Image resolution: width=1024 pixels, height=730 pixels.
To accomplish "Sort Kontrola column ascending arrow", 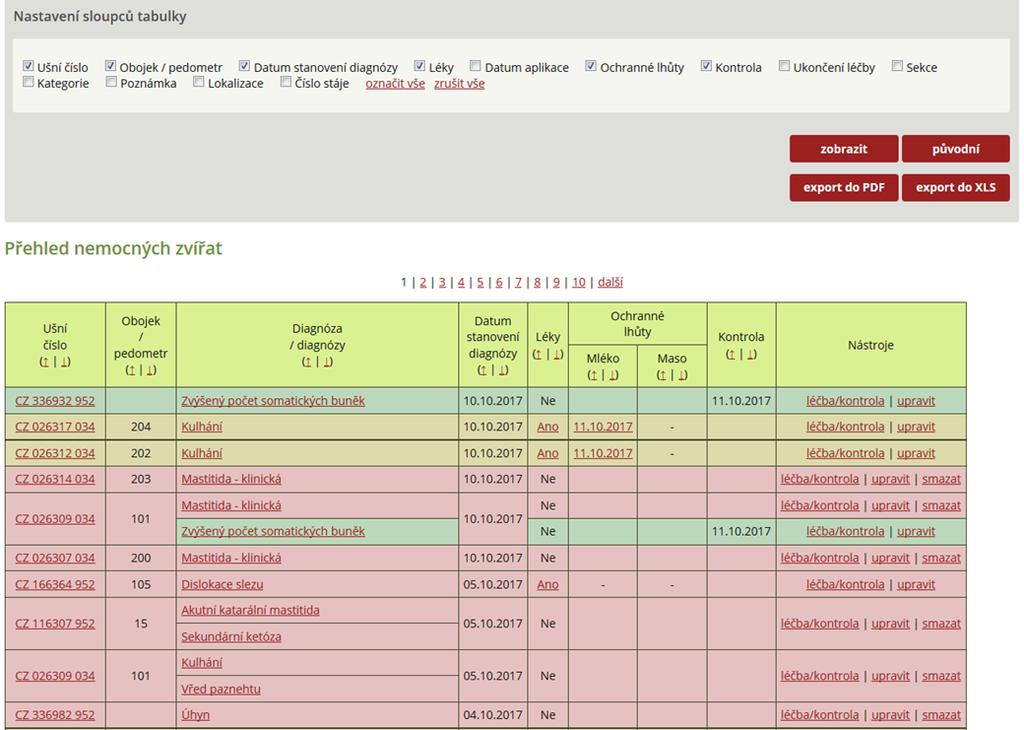I will [731, 355].
